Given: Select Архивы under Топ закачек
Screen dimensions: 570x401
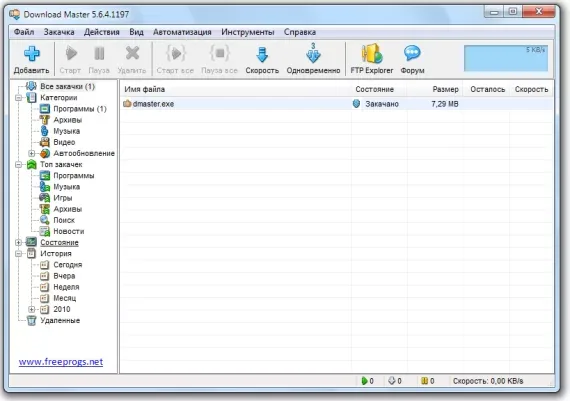Looking at the screenshot, I should pyautogui.click(x=68, y=209).
